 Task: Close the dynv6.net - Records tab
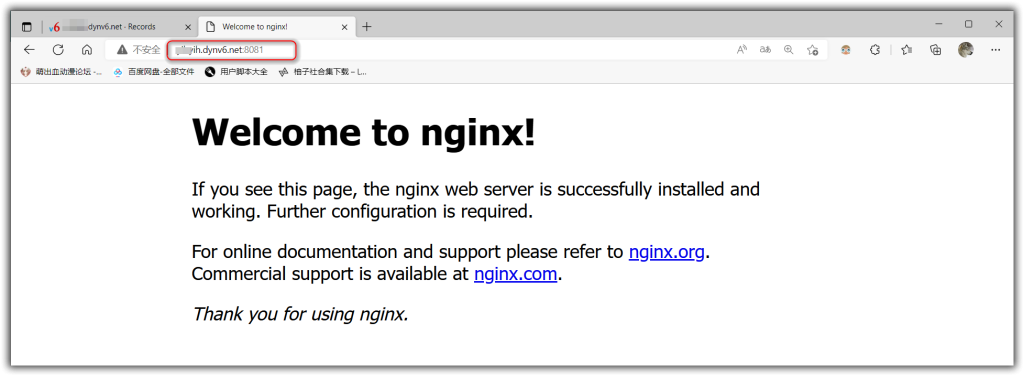[188, 27]
